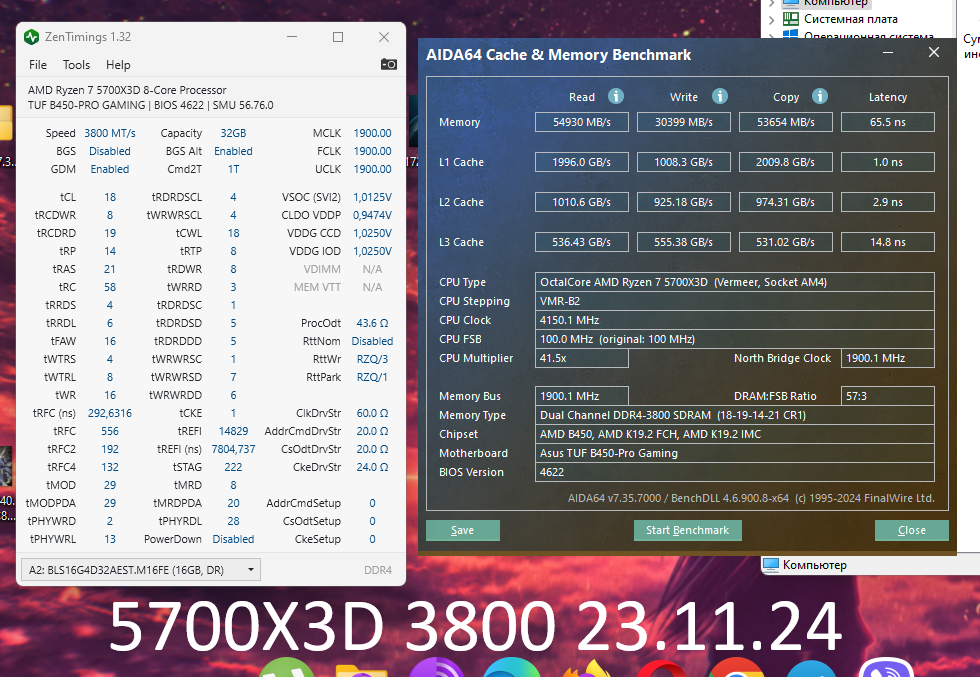Screen dimensions: 980x677
Task: Click the tSTAG value 222
Action: pyautogui.click(x=233, y=467)
